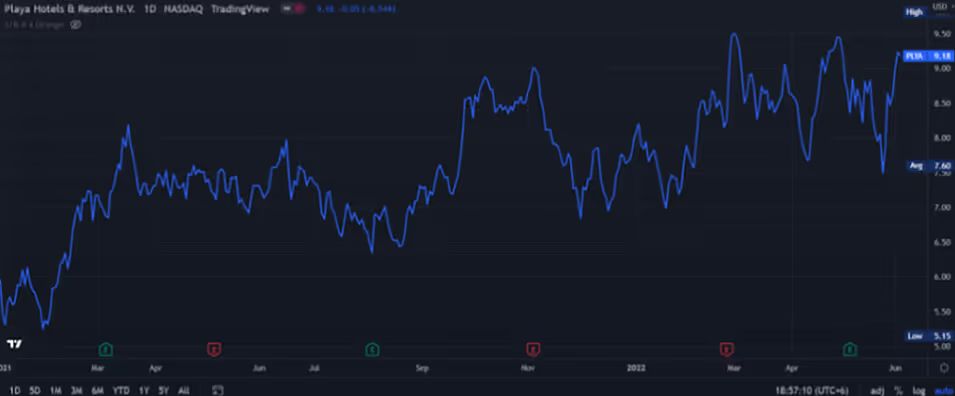
Task: Open the green earnings marker near March 2021
Action: (106, 349)
